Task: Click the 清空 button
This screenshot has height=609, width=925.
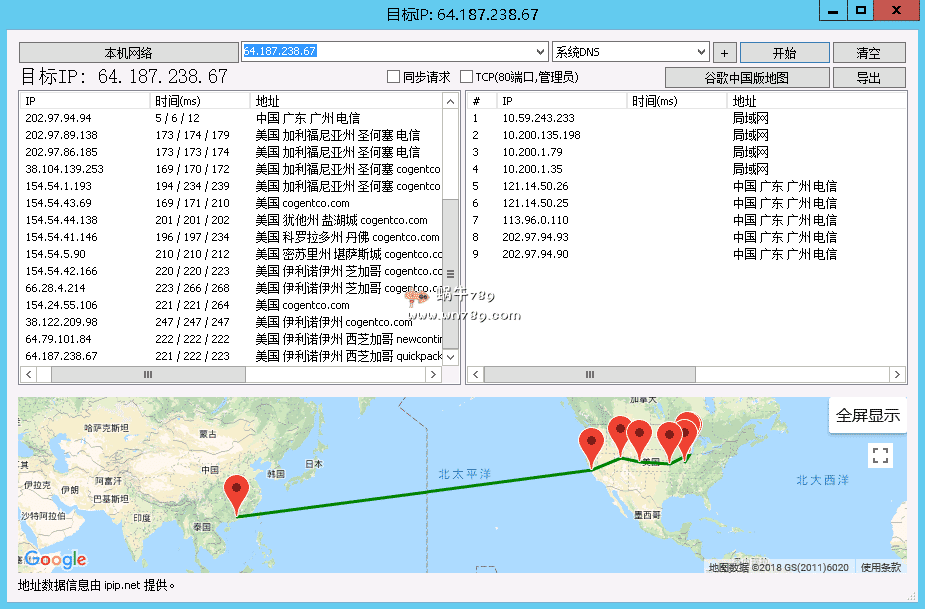Action: pyautogui.click(x=868, y=53)
